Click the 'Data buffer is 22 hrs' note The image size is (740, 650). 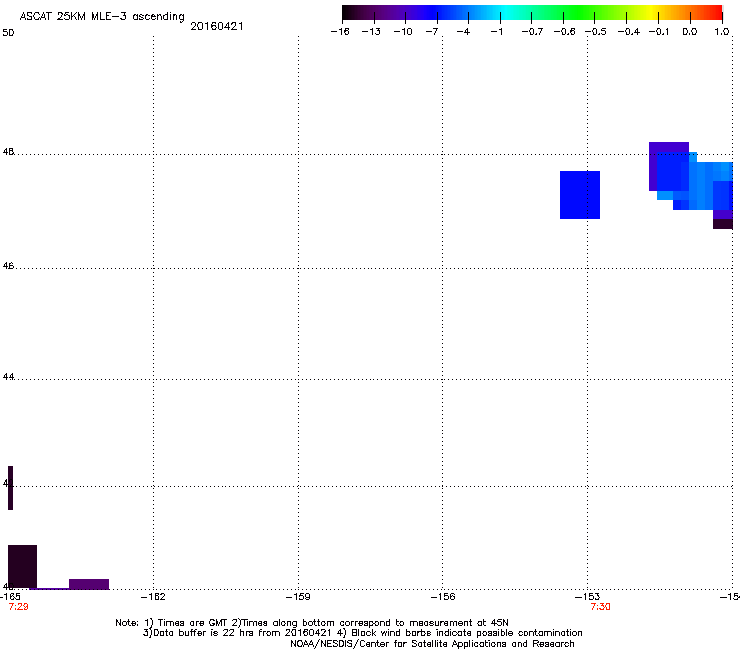(x=362, y=633)
